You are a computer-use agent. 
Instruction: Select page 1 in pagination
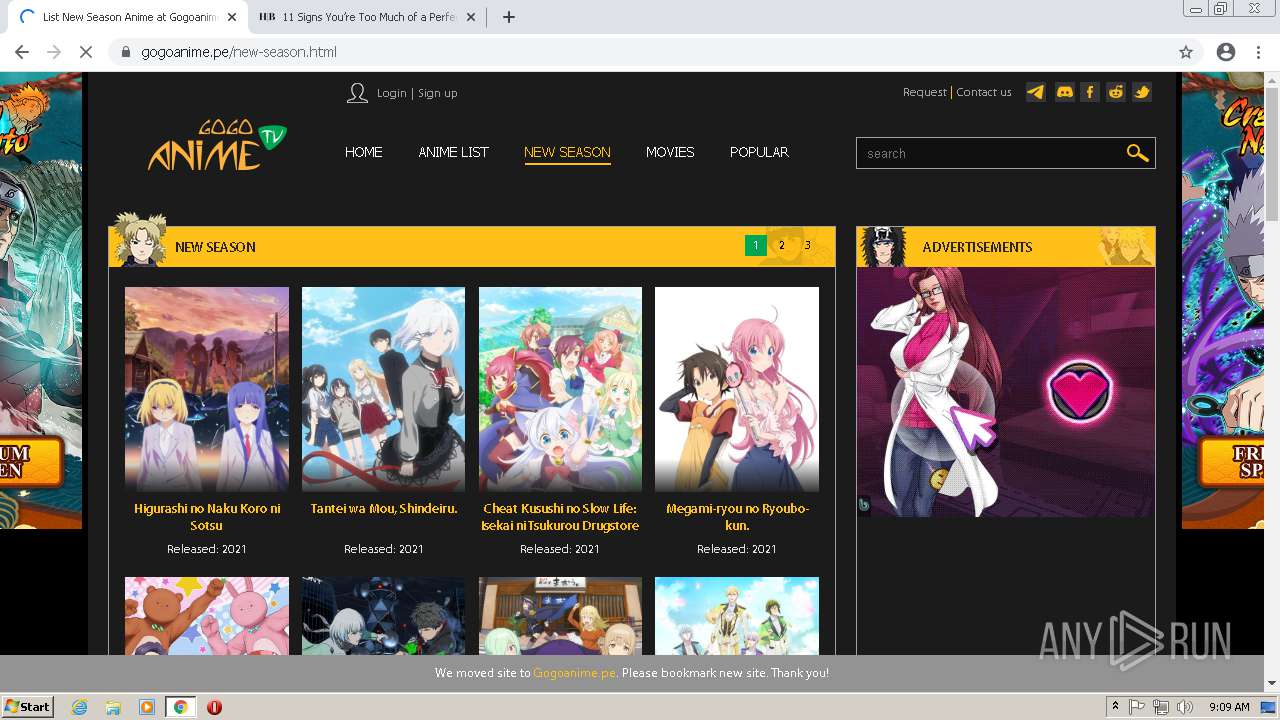756,246
